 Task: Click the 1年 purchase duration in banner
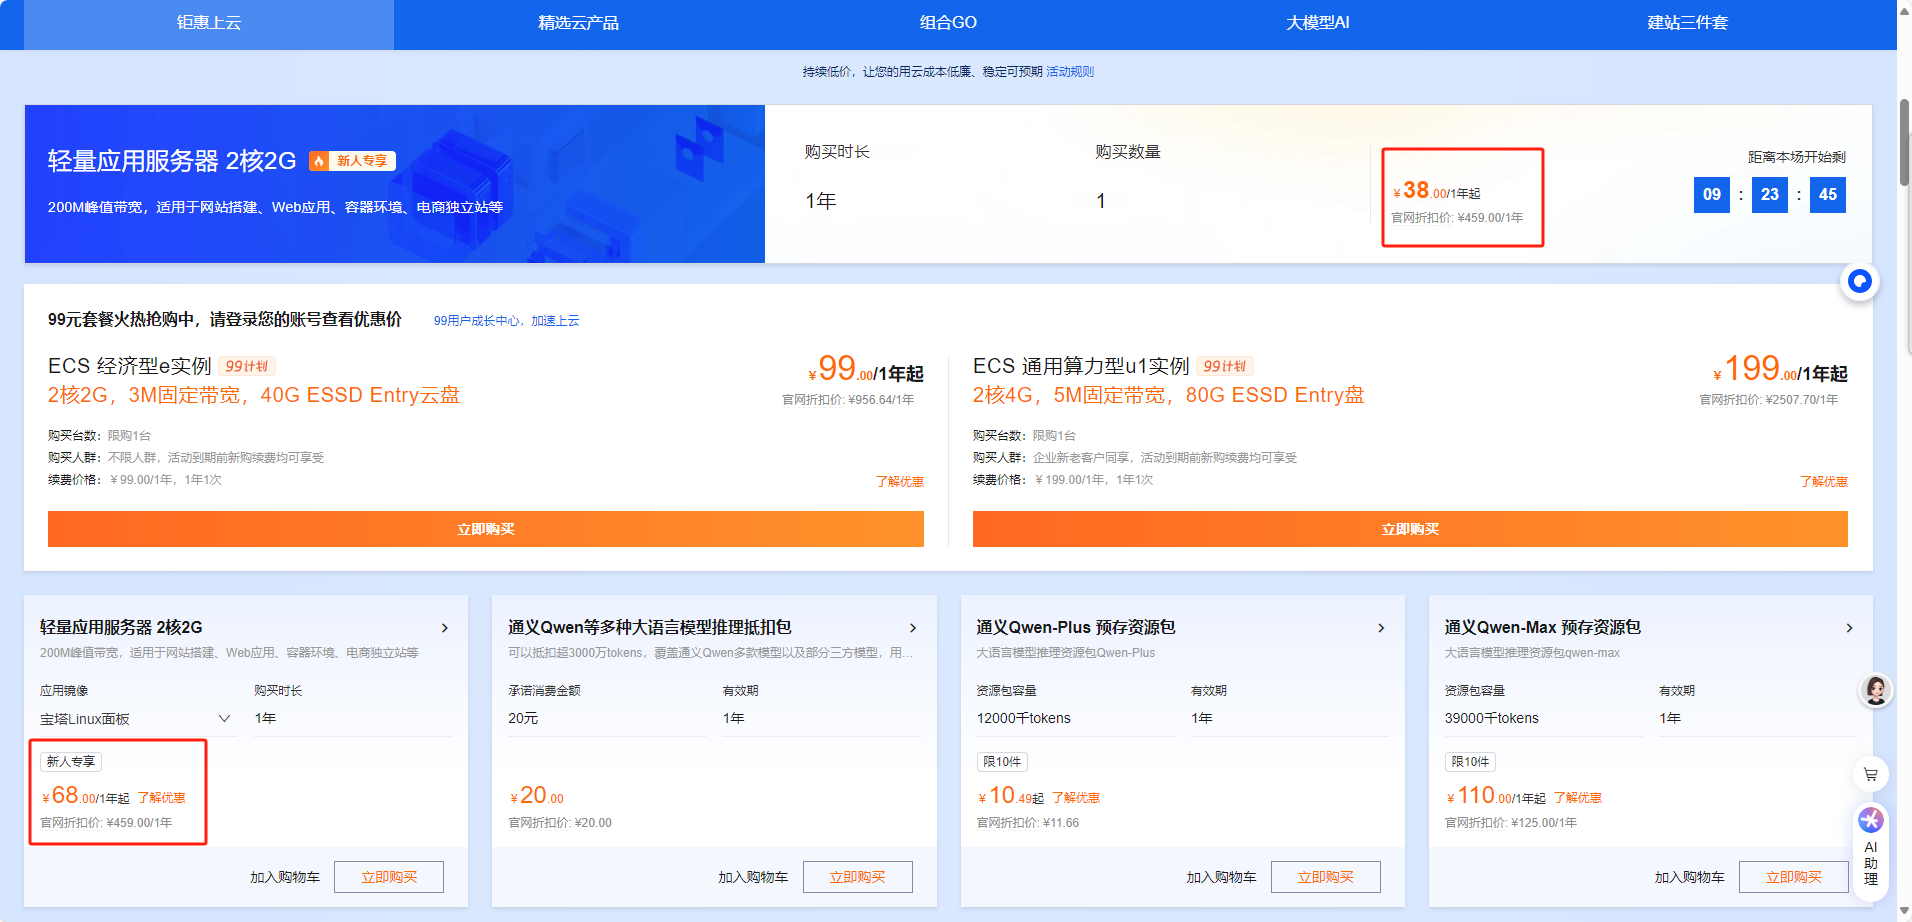821,201
